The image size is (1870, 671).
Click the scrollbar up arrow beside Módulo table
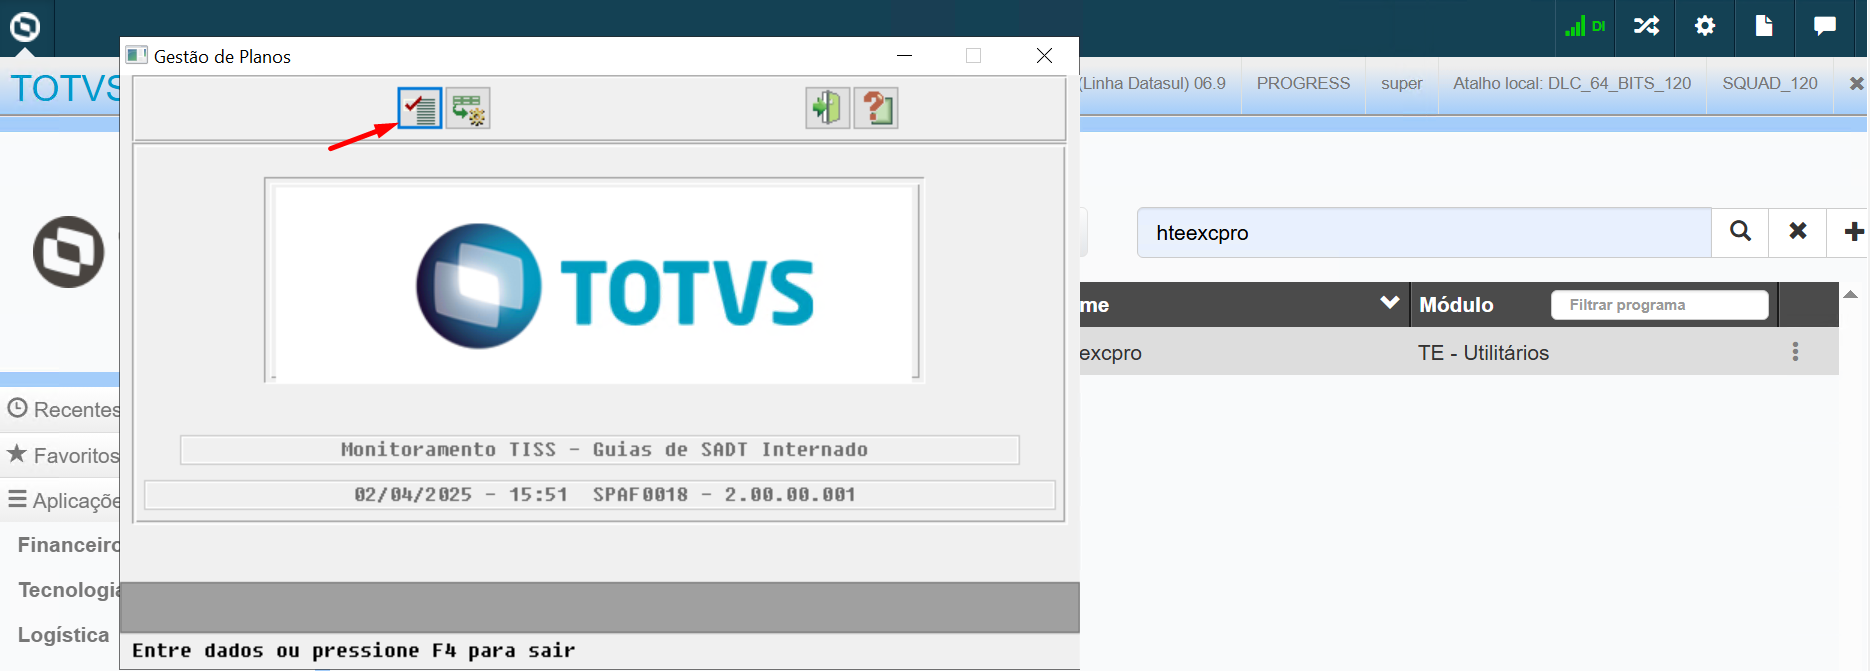coord(1851,294)
